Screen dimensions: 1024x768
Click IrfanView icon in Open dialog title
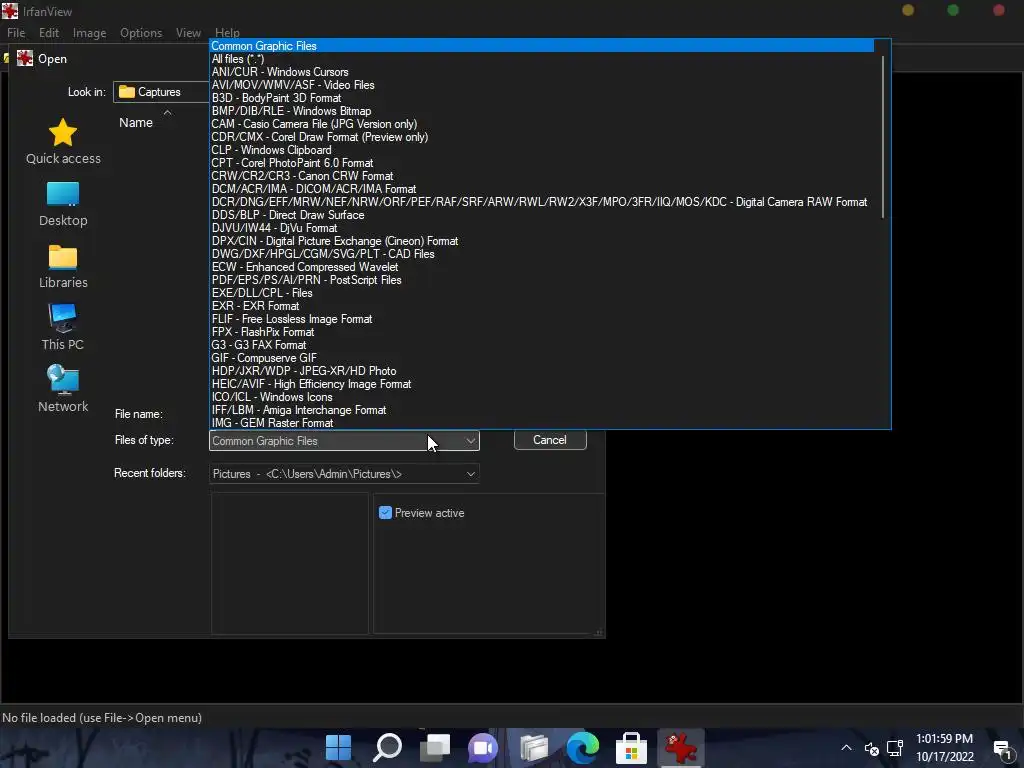pos(25,59)
